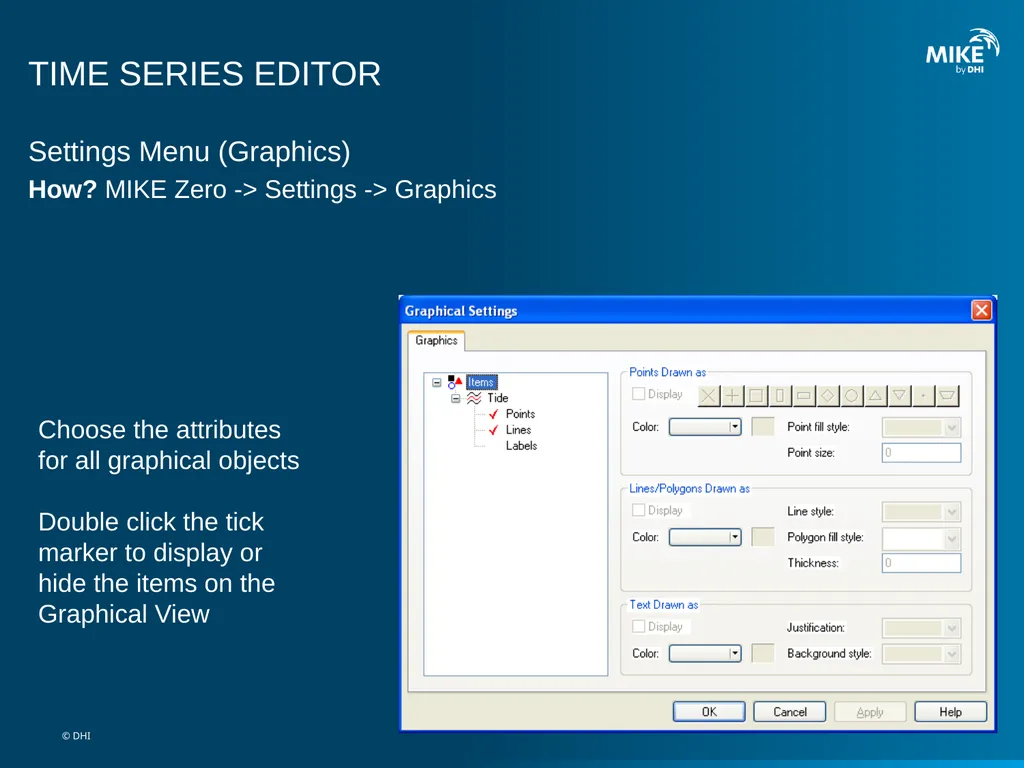This screenshot has height=768, width=1024.
Task: Click the Tide wave icon in tree
Action: [x=474, y=398]
